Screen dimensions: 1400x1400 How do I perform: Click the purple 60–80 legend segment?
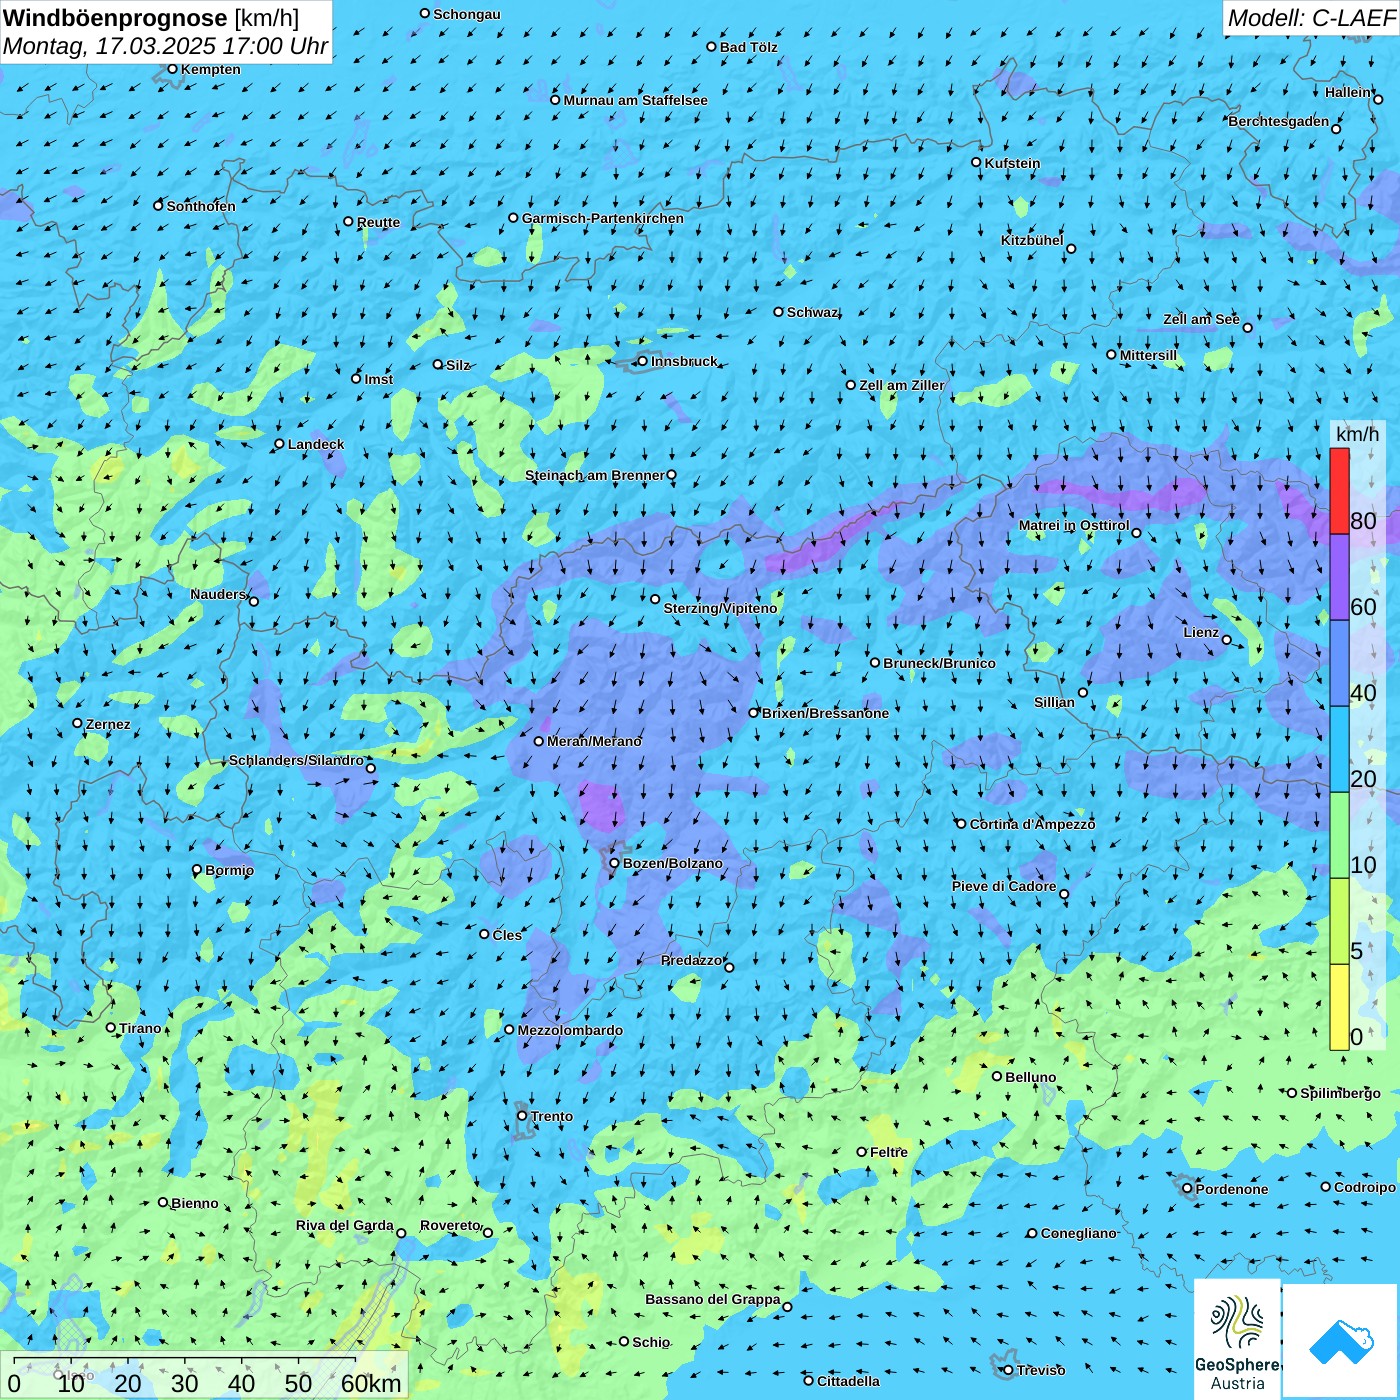click(x=1339, y=578)
